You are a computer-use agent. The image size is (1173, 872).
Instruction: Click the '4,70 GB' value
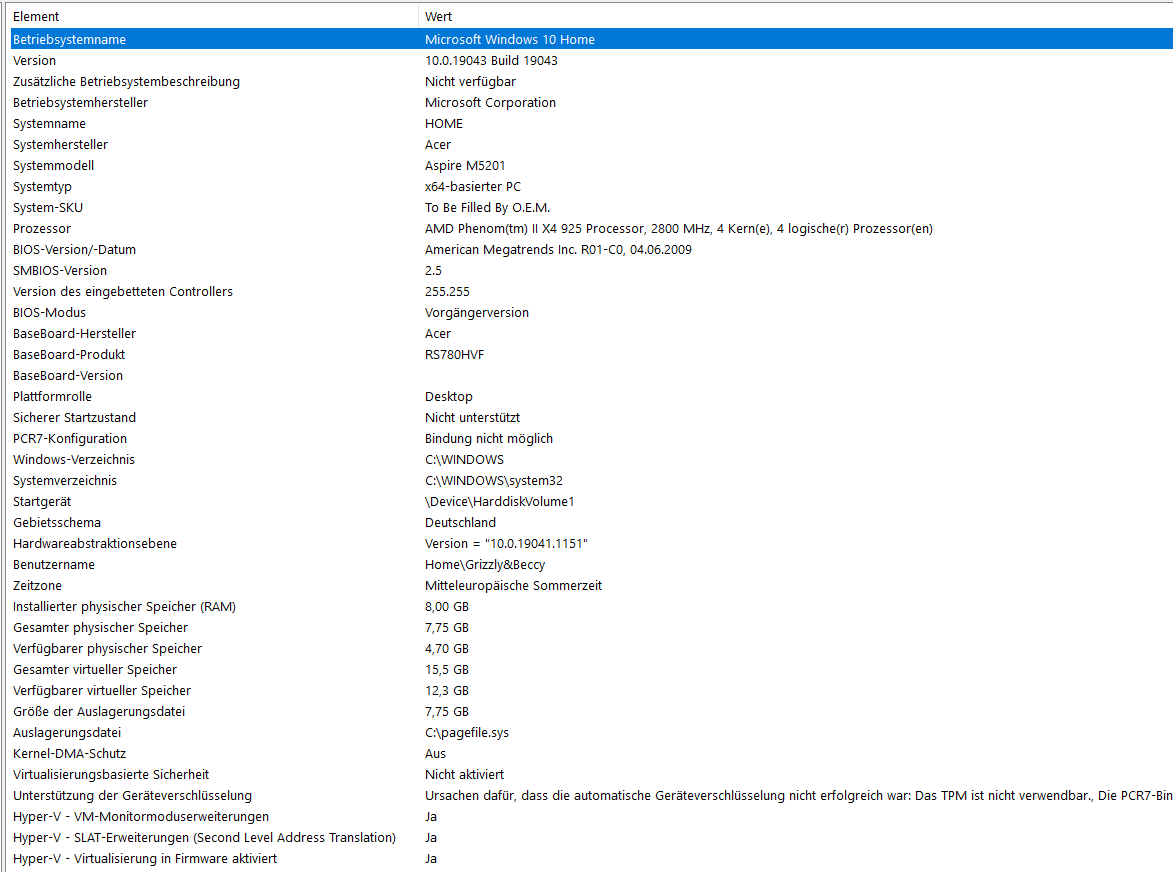tap(447, 648)
